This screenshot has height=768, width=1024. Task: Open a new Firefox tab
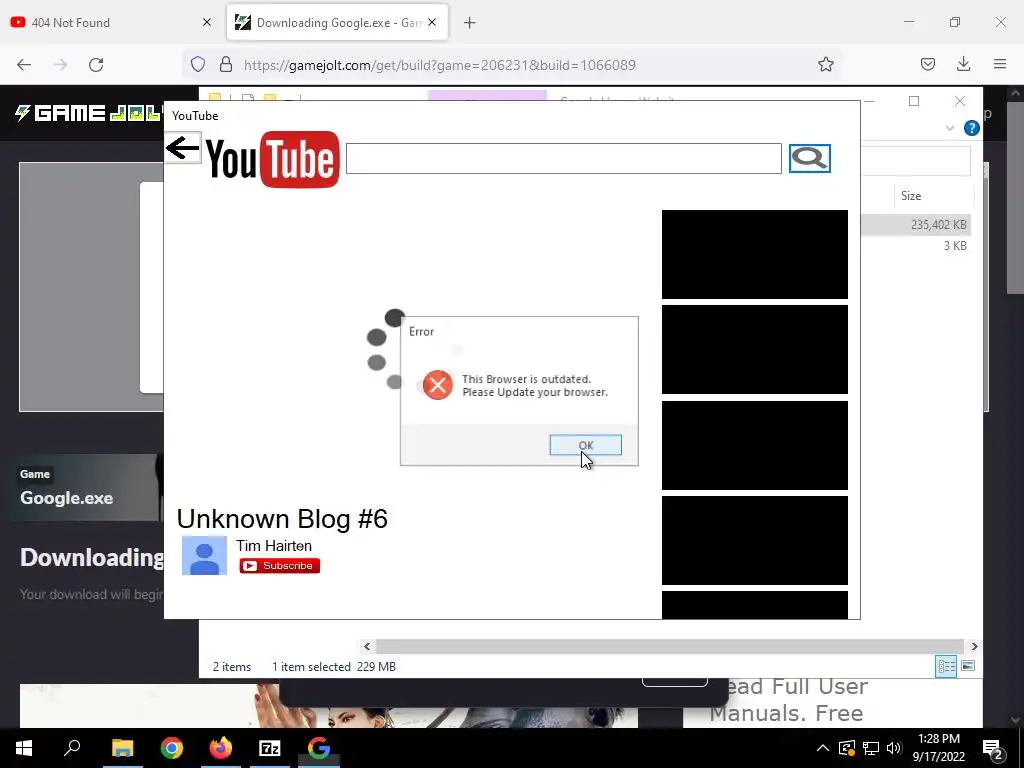[x=470, y=23]
